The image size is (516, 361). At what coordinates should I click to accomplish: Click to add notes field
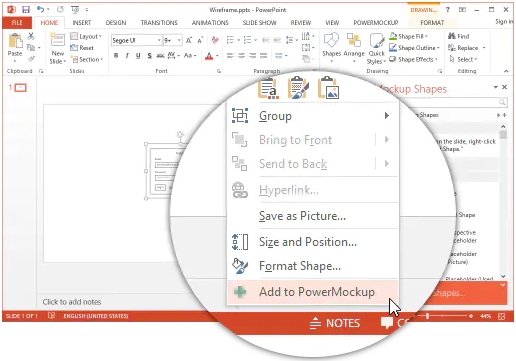point(72,302)
